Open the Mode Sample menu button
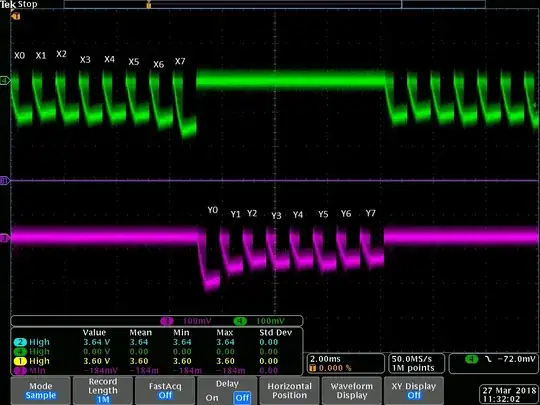Viewport: 540px width, 405px height. 41,391
